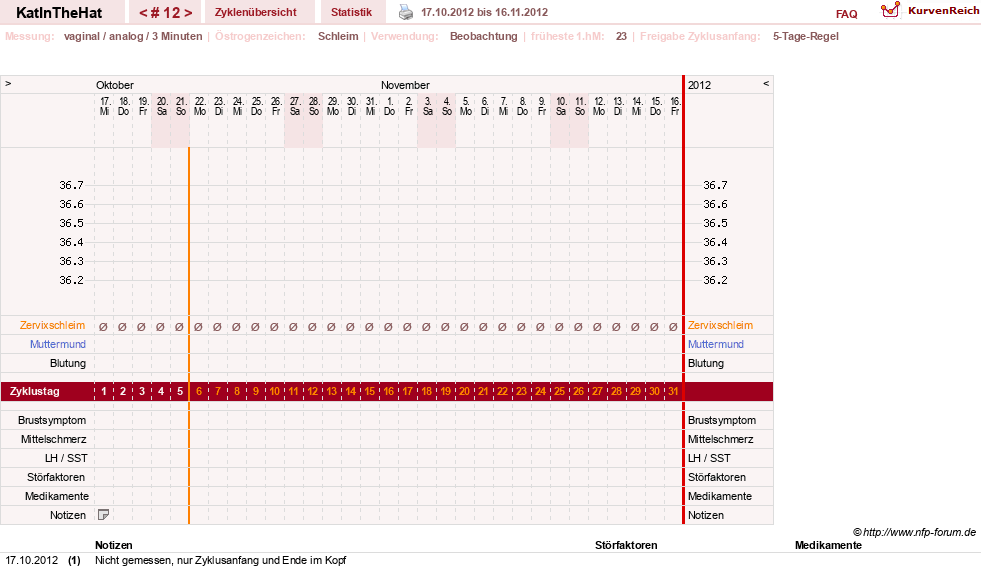Image resolution: width=981 pixels, height=584 pixels.
Task: Click left LH / SST row label
Action: [66, 458]
